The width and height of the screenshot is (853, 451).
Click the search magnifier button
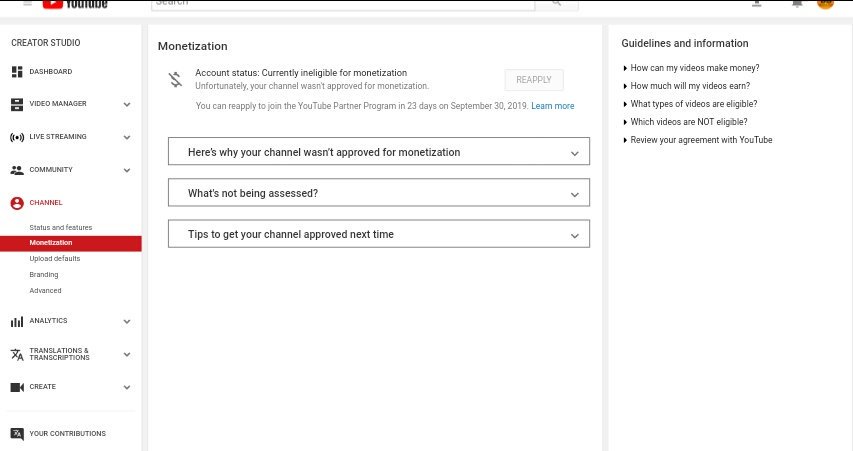(557, 4)
